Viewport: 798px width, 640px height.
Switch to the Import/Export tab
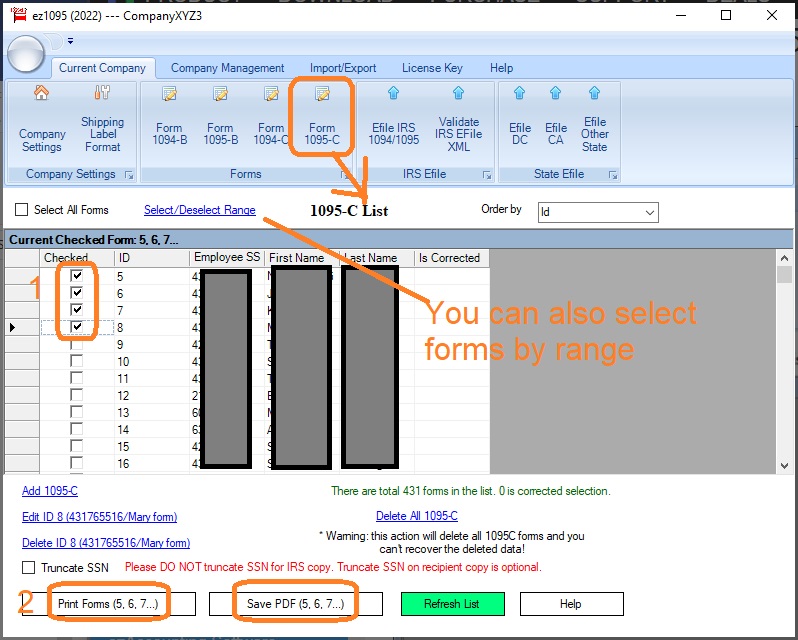click(x=343, y=68)
